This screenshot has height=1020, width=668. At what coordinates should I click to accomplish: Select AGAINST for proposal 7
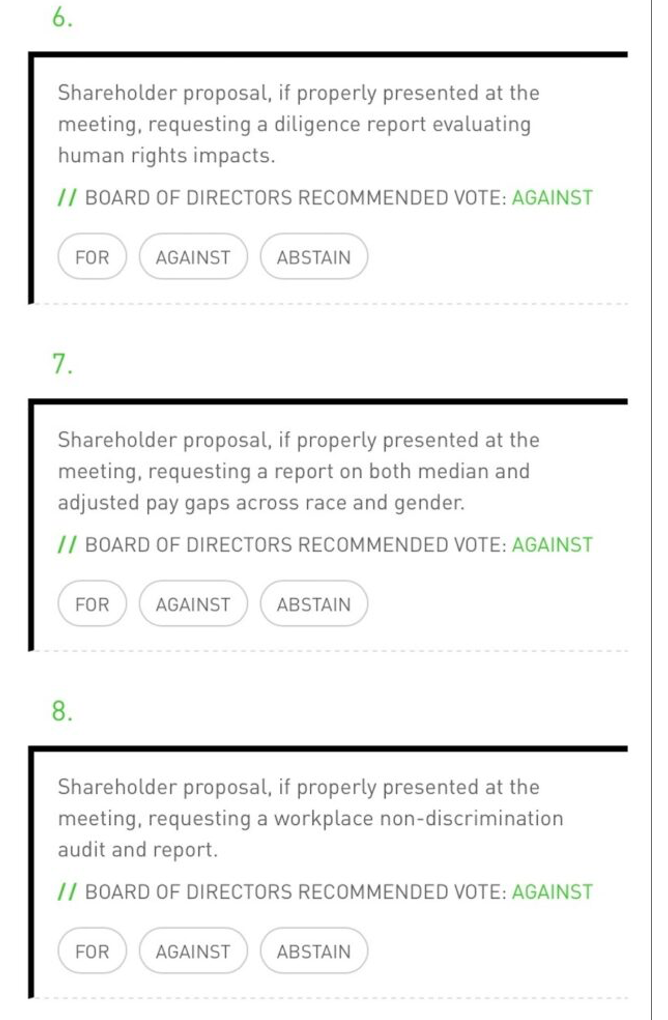pyautogui.click(x=193, y=604)
